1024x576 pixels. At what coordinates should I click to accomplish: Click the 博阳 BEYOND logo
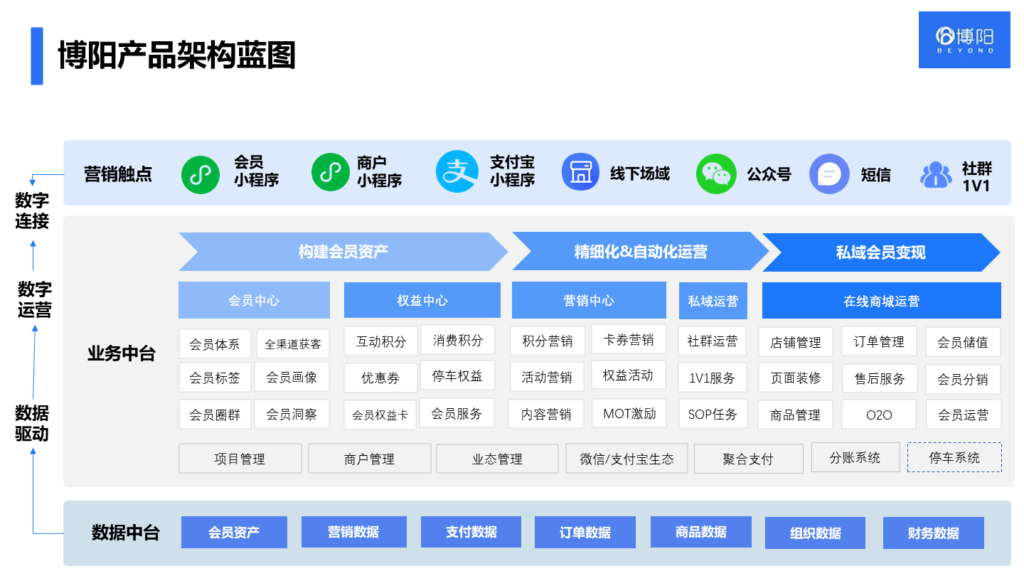click(963, 40)
